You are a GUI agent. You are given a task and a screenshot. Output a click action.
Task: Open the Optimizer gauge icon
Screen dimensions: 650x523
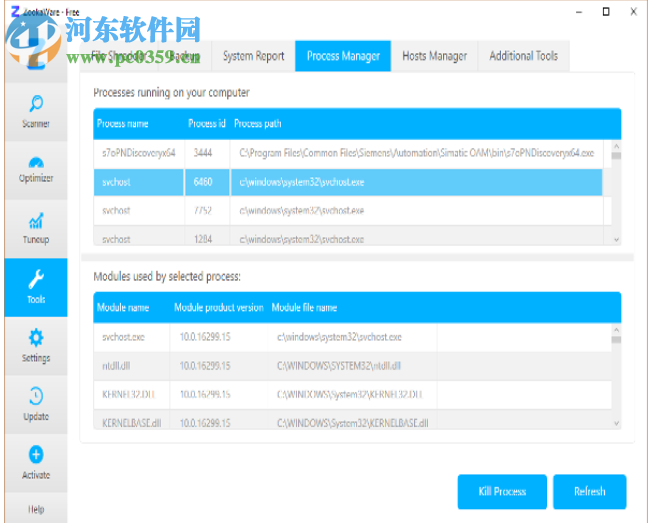(36, 162)
